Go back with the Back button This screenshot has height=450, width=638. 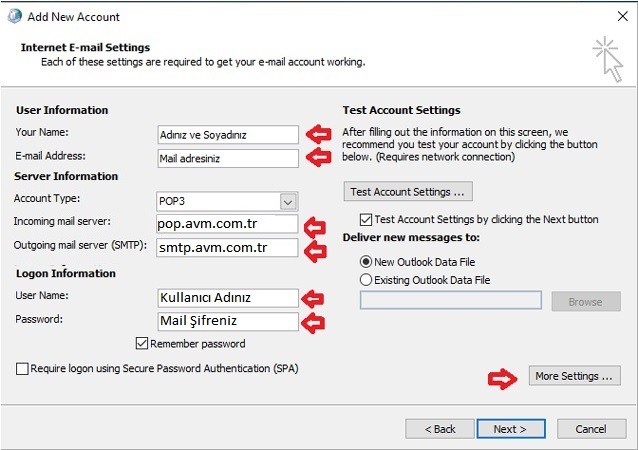coord(439,428)
